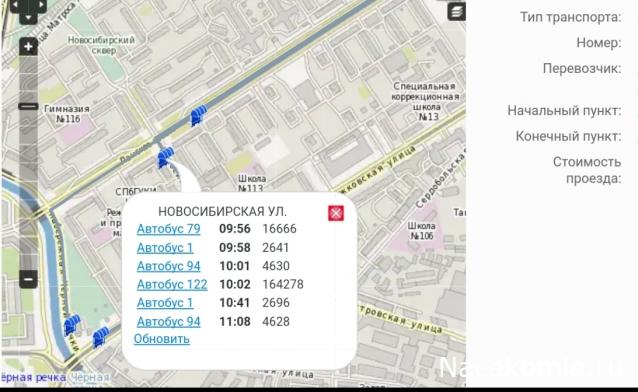Image resolution: width=638 pixels, height=392 pixels.
Task: Click the НОВОСИБИРСКАЯ УЛ. popup title
Action: 222,212
